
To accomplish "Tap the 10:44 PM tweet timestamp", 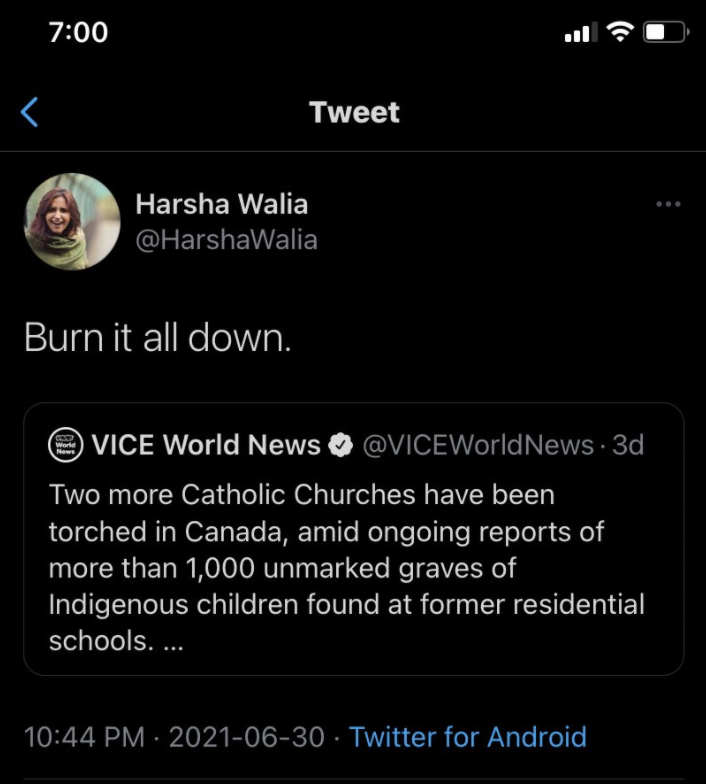I will coord(85,737).
